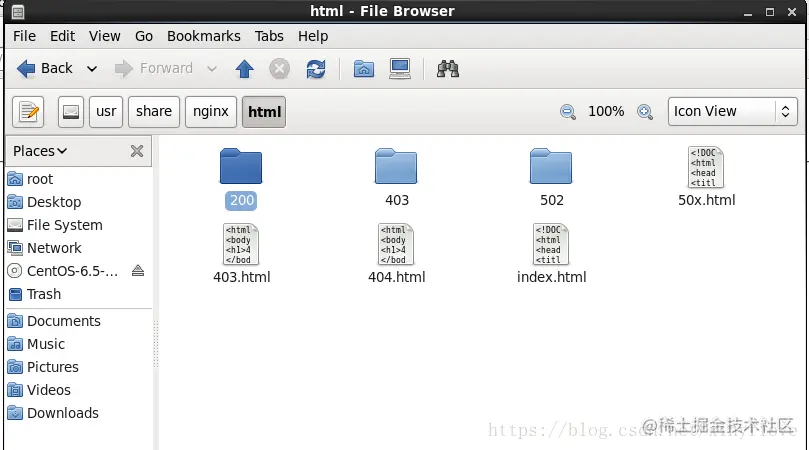Reload the current folder

[x=316, y=69]
